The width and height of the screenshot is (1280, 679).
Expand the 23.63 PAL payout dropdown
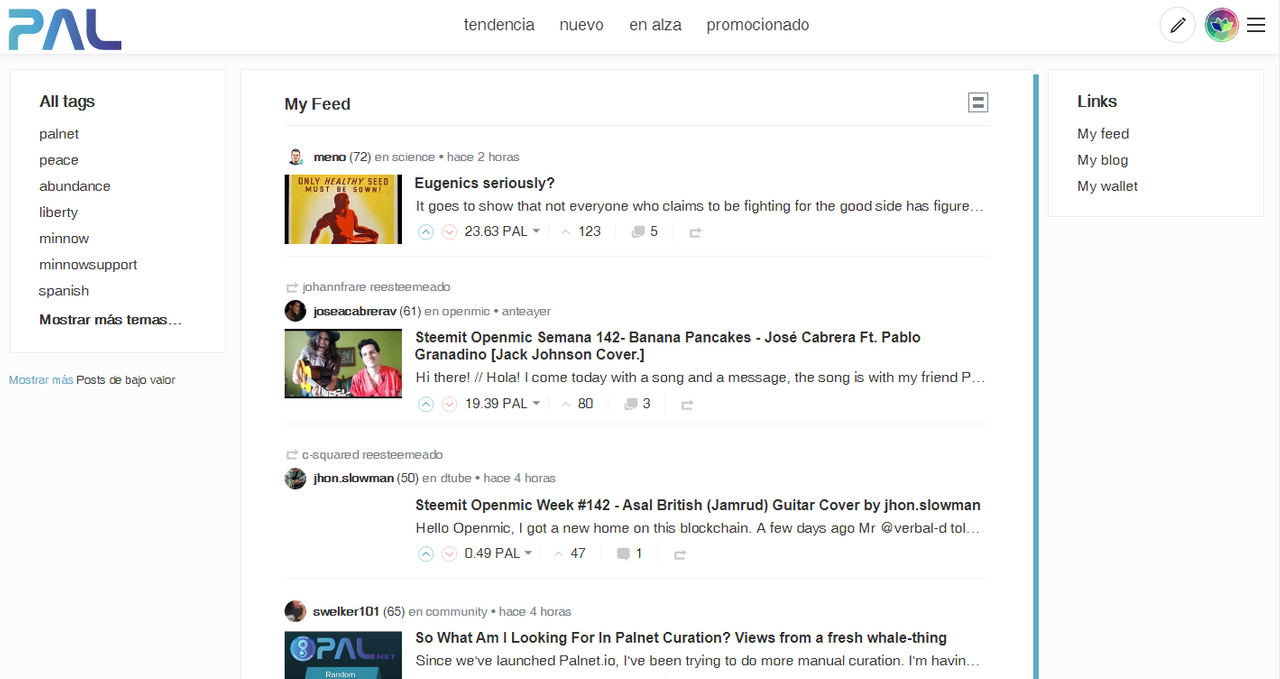pyautogui.click(x=502, y=232)
